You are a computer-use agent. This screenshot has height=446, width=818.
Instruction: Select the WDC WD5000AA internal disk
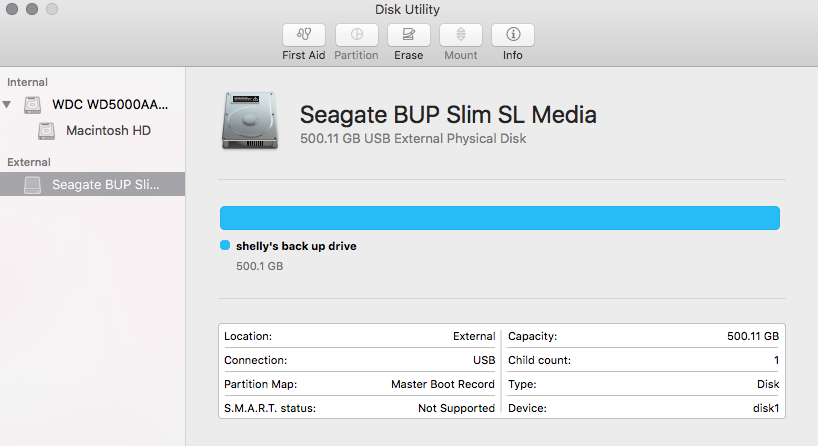110,105
